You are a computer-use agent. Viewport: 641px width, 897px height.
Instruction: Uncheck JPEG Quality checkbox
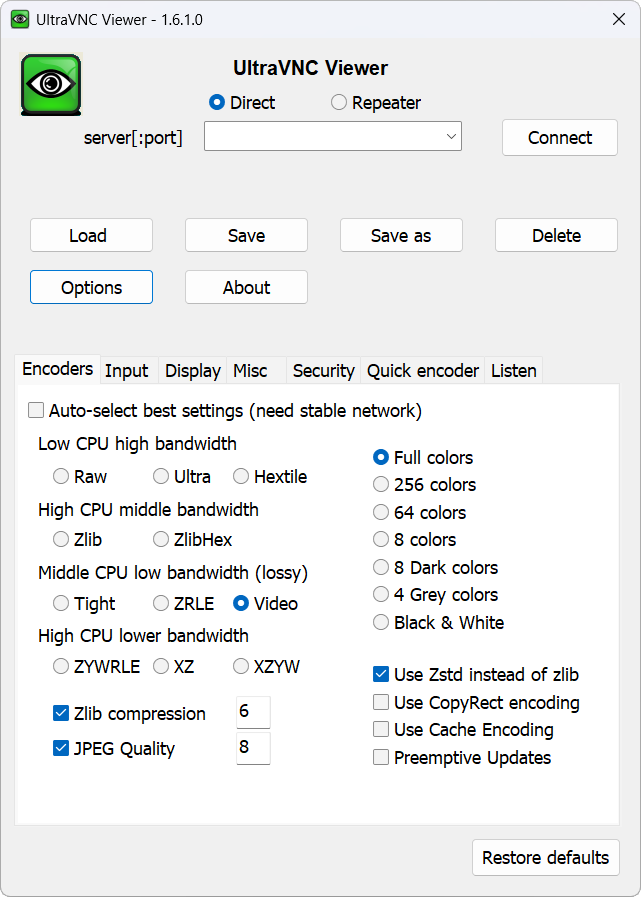61,748
